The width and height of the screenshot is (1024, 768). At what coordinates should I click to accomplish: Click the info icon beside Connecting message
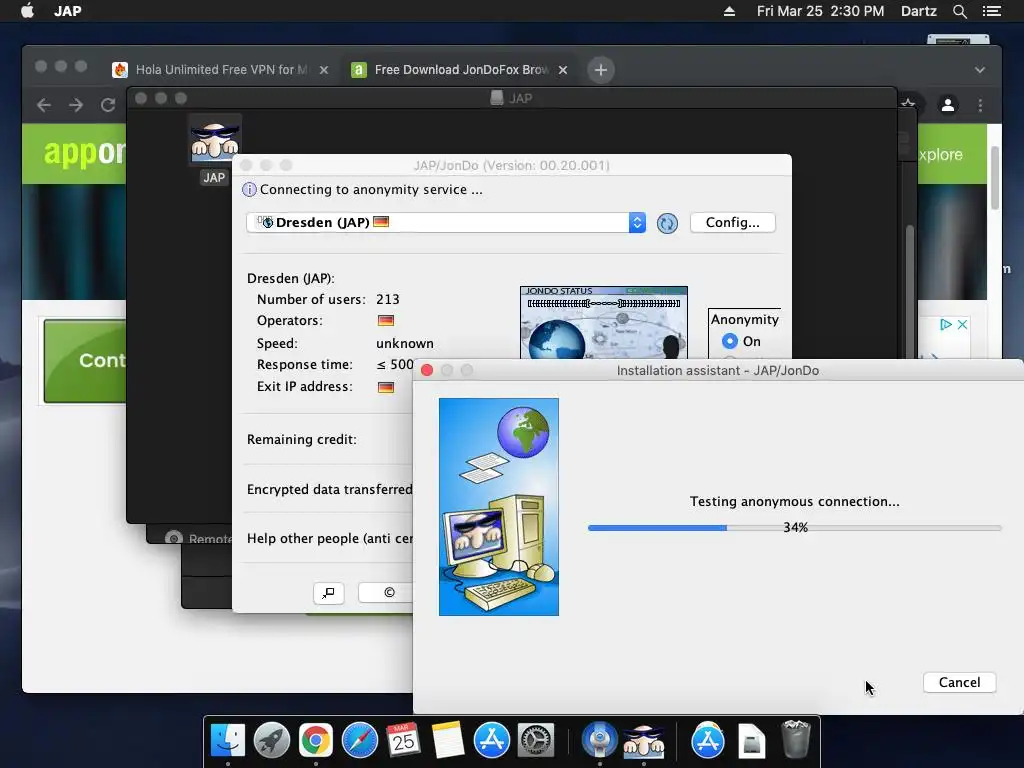point(249,189)
